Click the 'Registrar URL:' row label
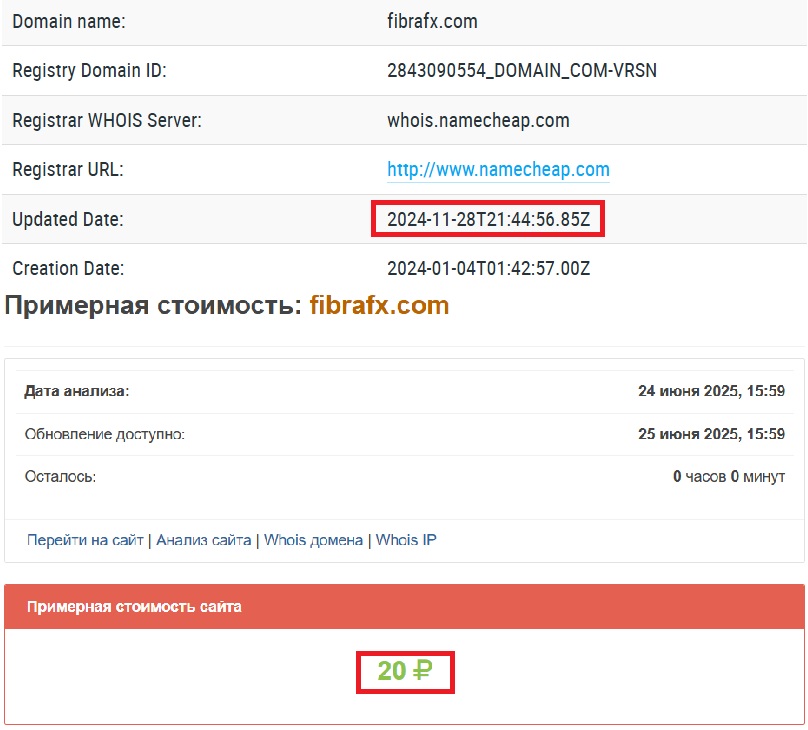Viewport: 808px width, 730px height. coord(67,170)
